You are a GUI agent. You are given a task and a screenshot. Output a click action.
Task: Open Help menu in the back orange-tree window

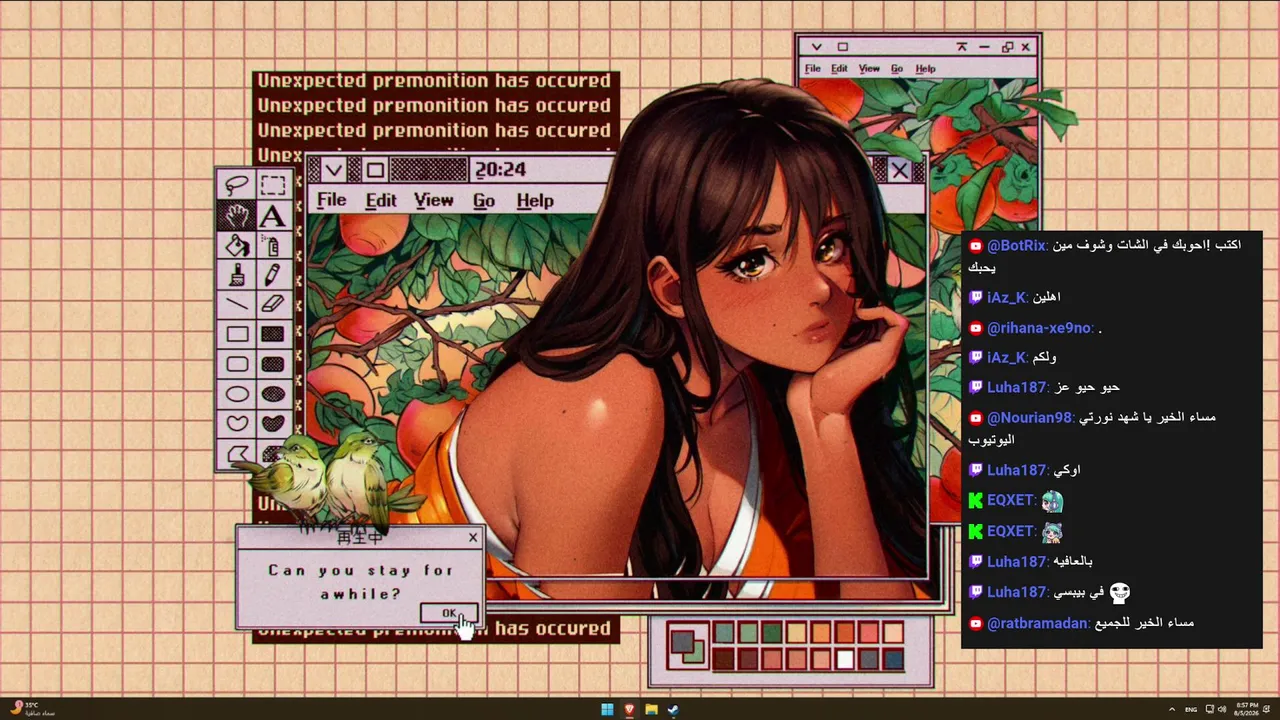925,69
